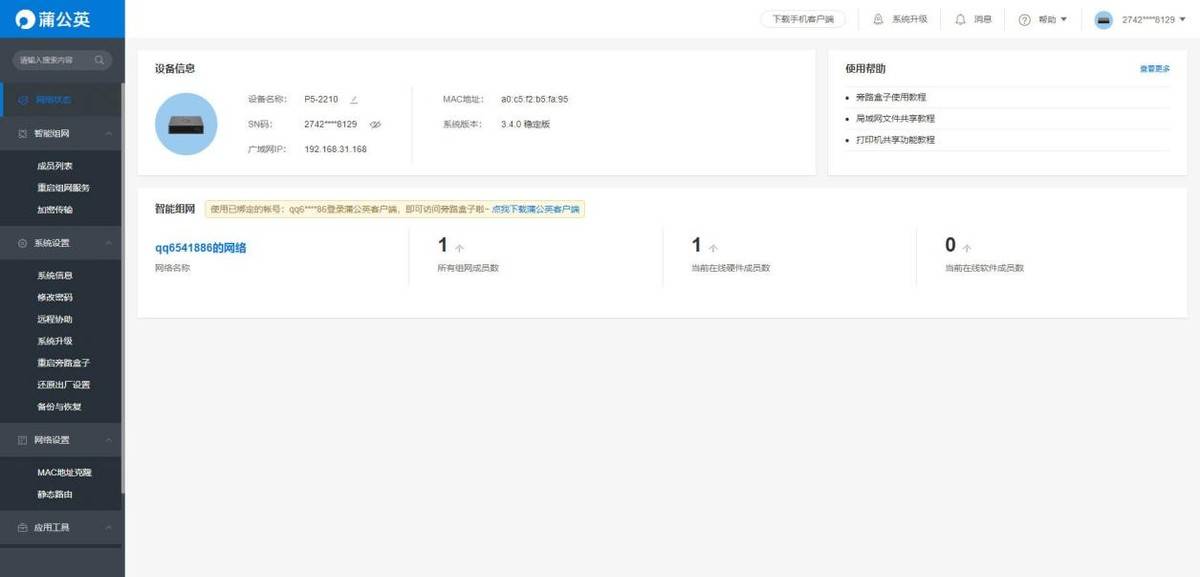The height and width of the screenshot is (577, 1200).
Task: Open 成员列表 in the sidebar
Action: (x=54, y=166)
